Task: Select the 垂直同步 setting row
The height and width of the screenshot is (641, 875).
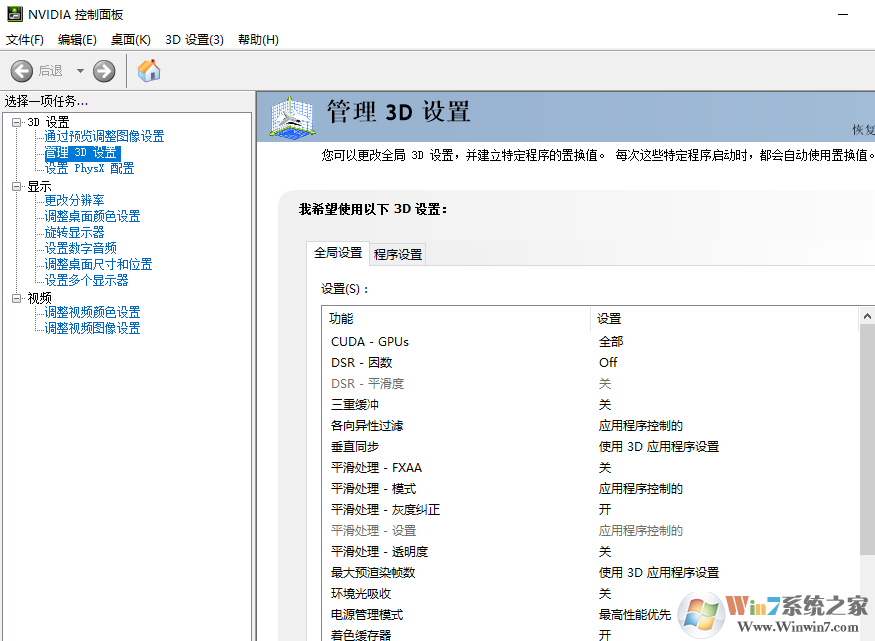Action: point(355,447)
